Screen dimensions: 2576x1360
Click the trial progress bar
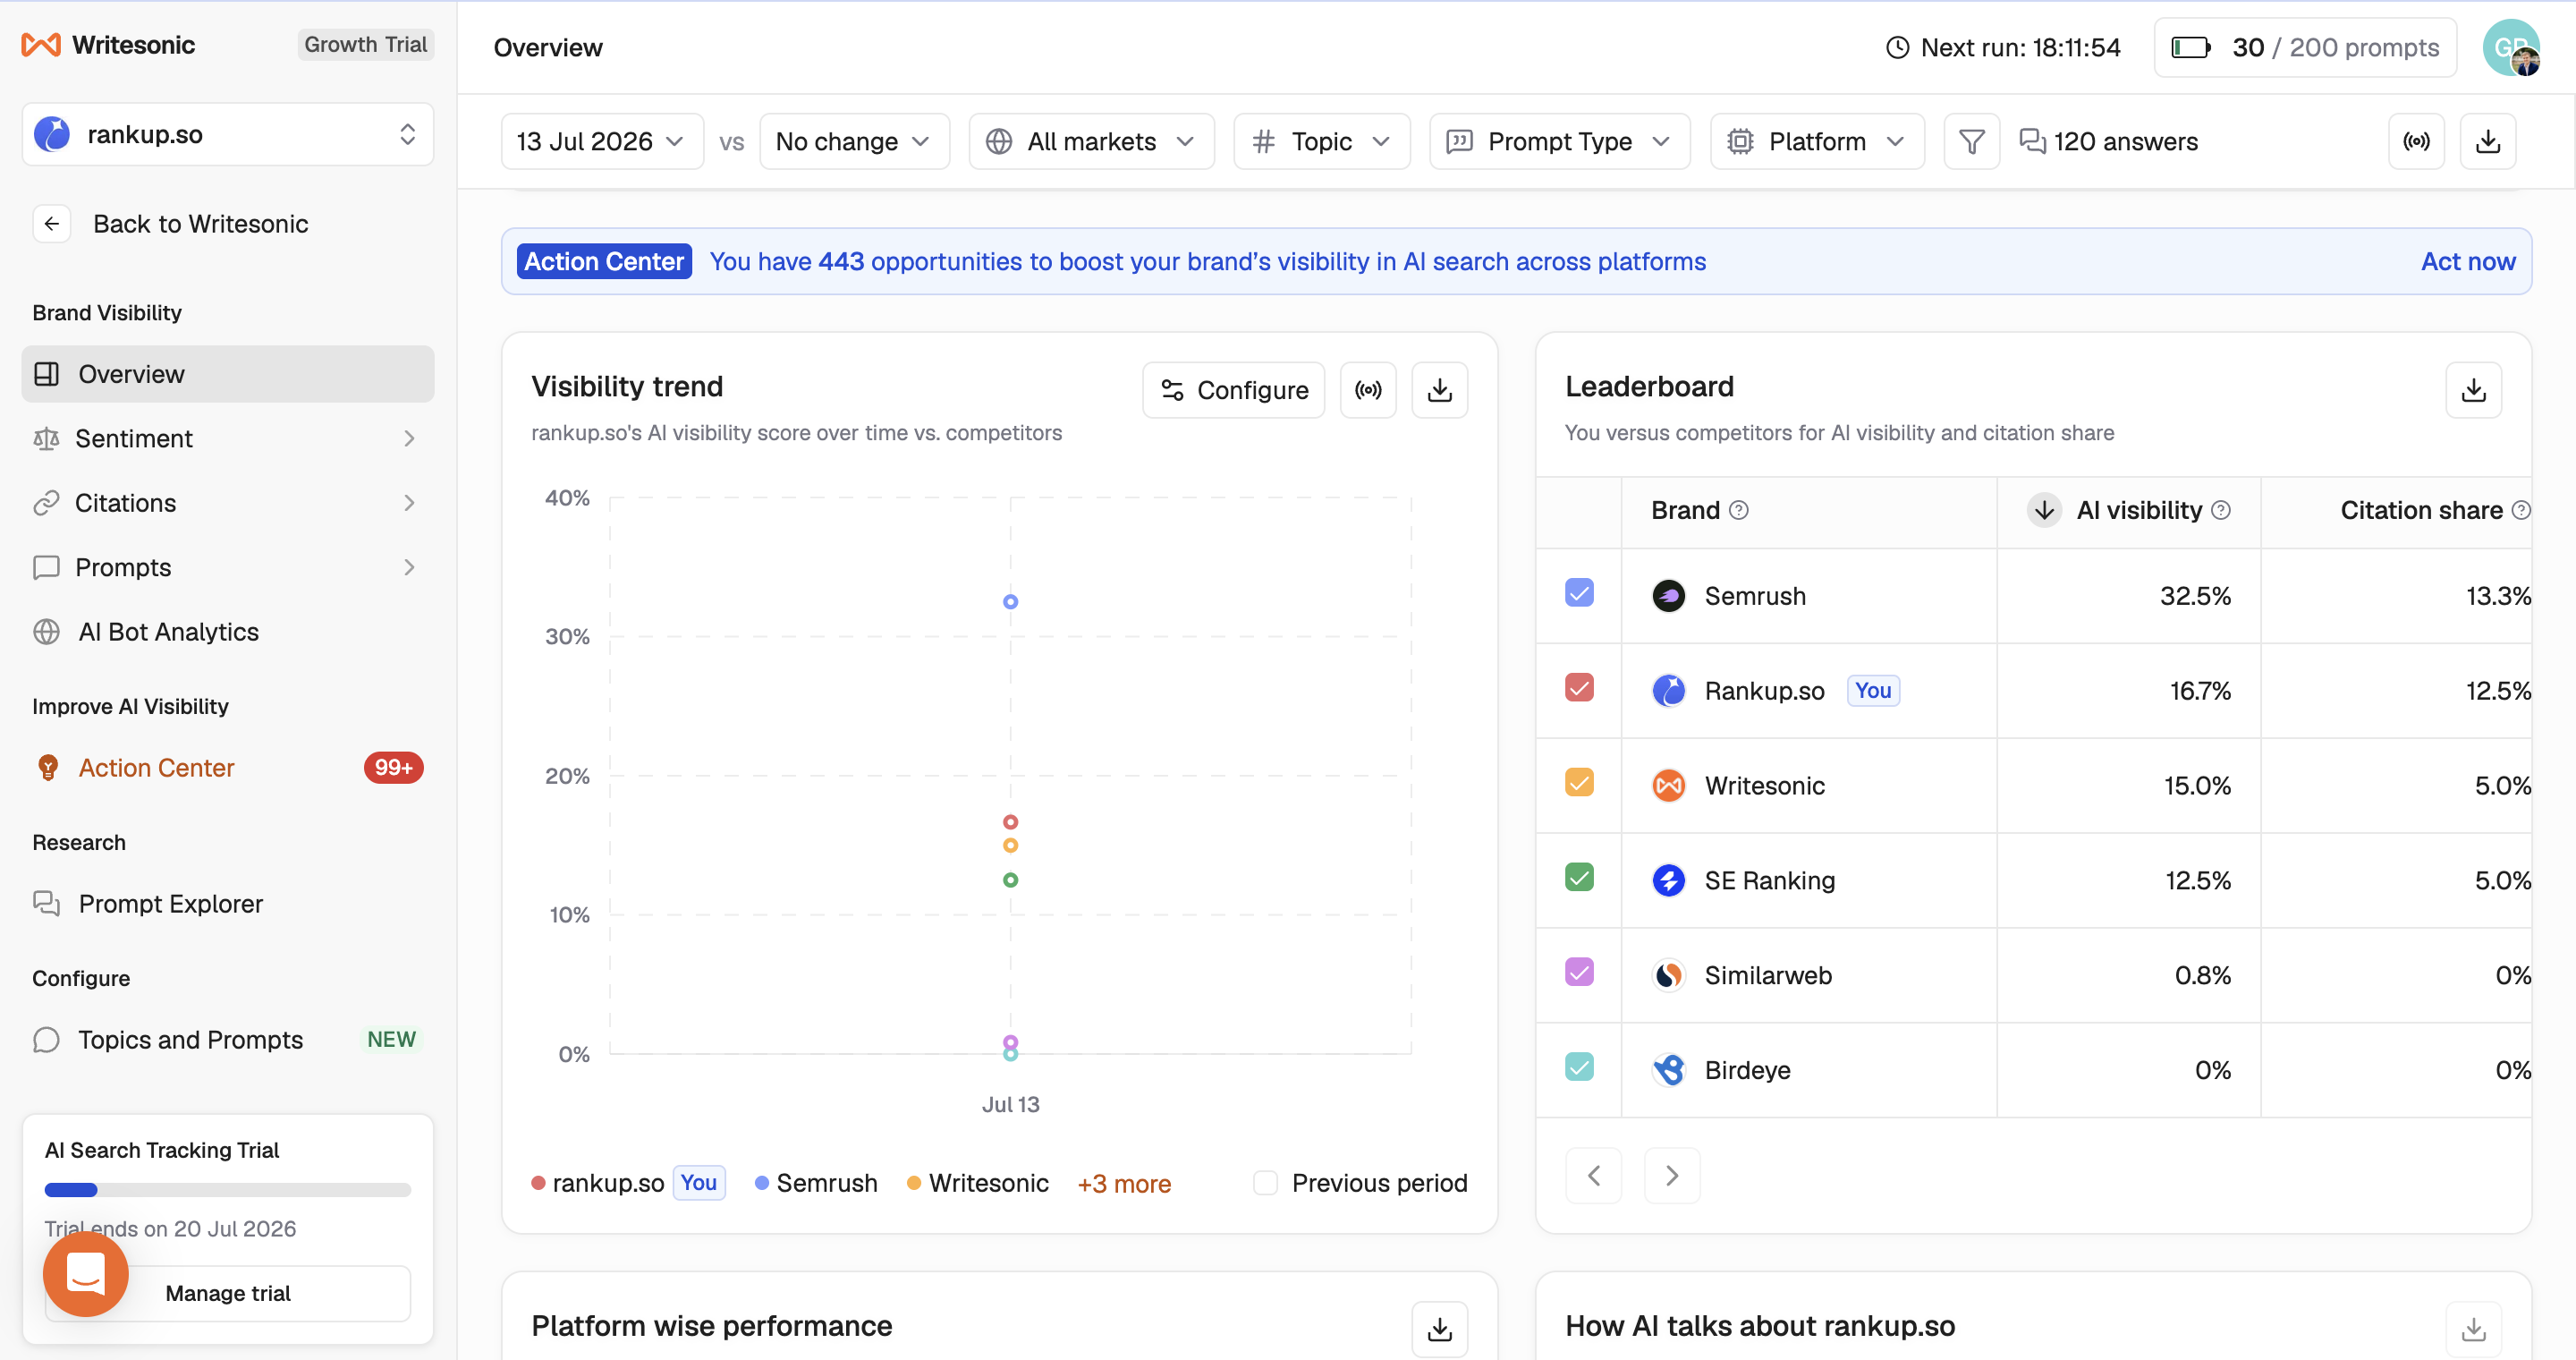click(x=228, y=1190)
